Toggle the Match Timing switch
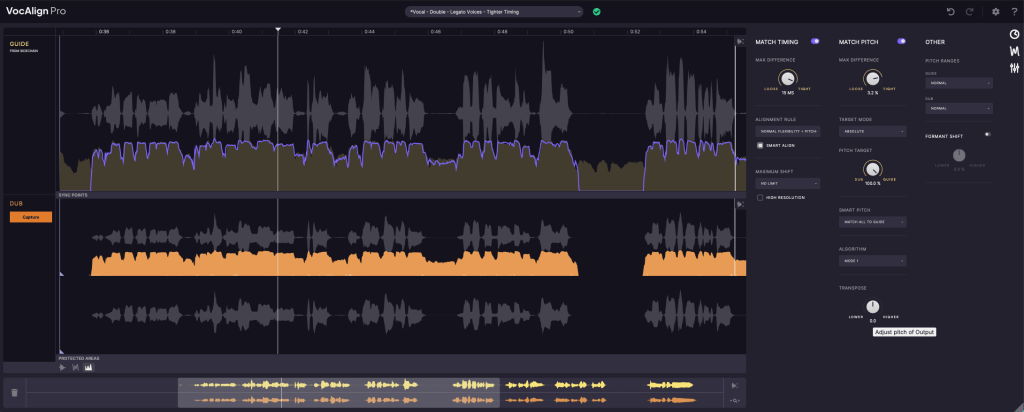This screenshot has width=1024, height=412. coord(815,41)
